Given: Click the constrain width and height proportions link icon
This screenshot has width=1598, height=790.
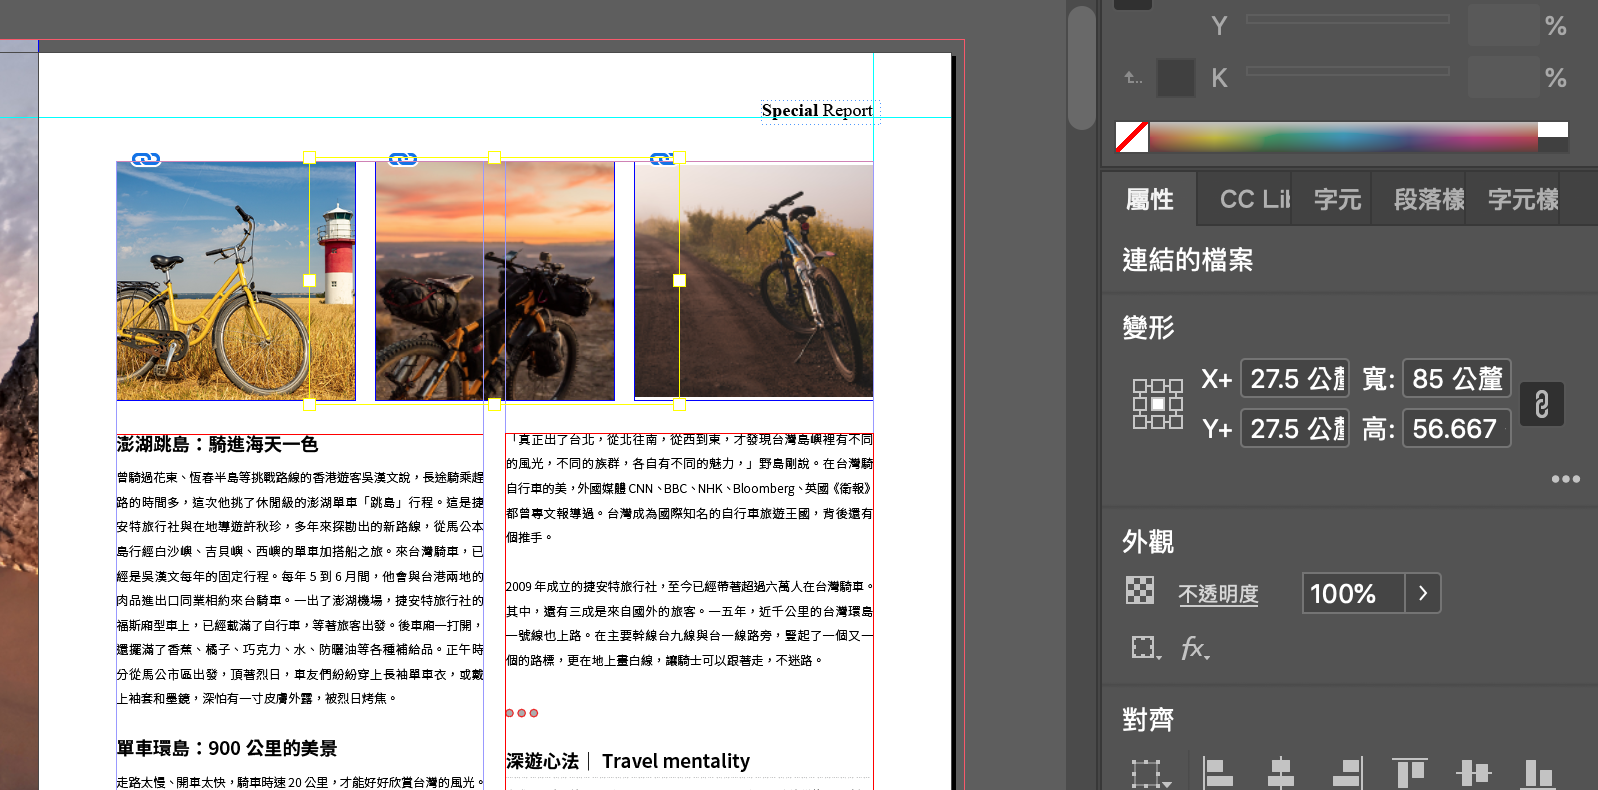Looking at the screenshot, I should tap(1541, 404).
